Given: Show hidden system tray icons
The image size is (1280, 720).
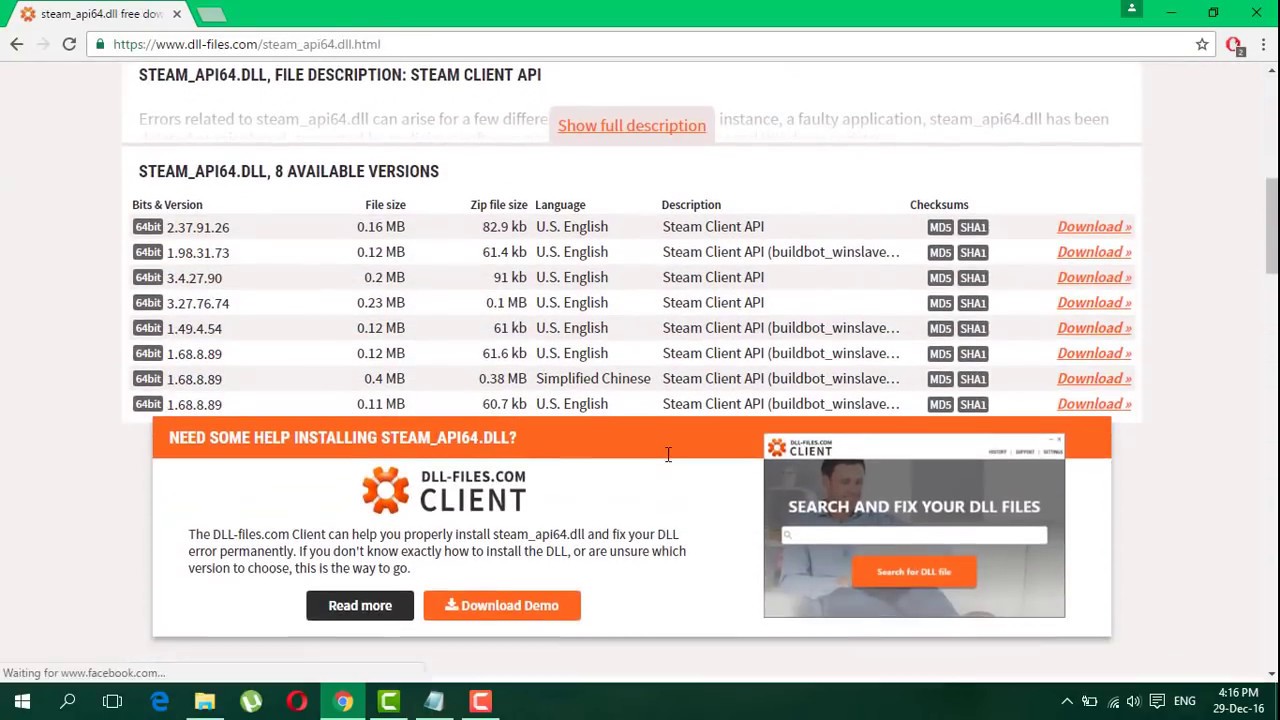Looking at the screenshot, I should (x=1067, y=701).
